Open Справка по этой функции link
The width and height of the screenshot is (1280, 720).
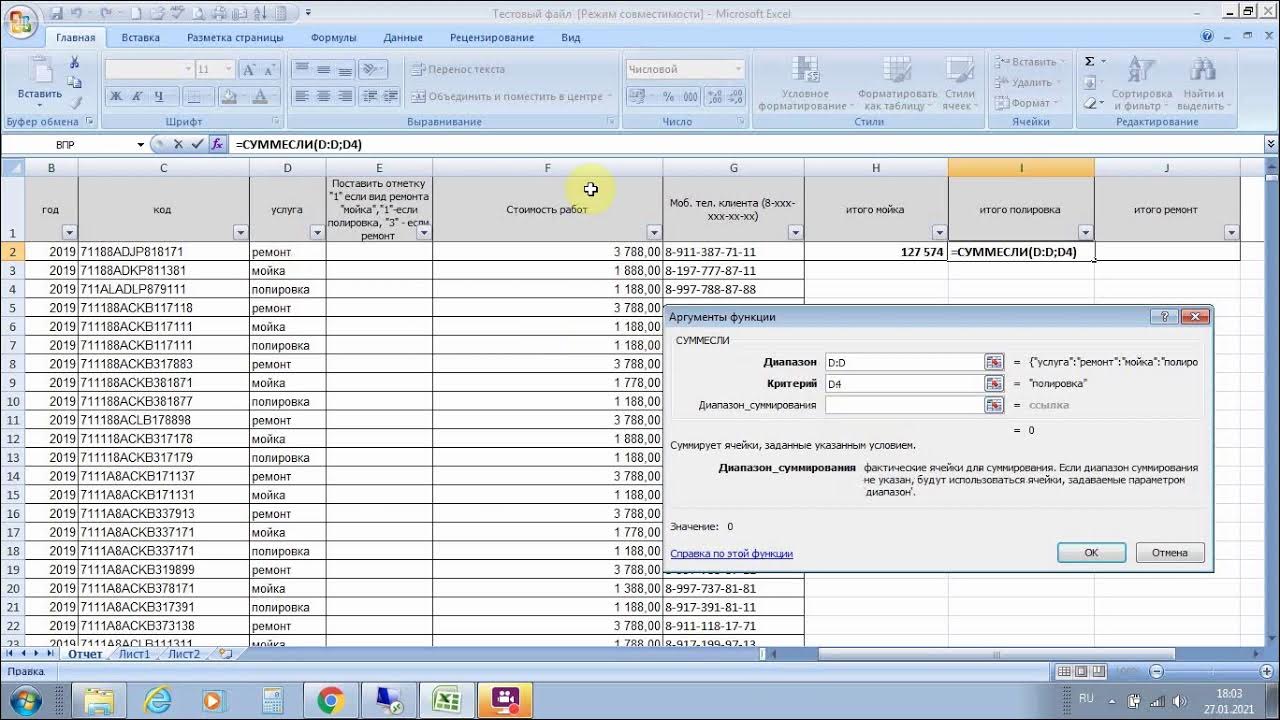731,553
